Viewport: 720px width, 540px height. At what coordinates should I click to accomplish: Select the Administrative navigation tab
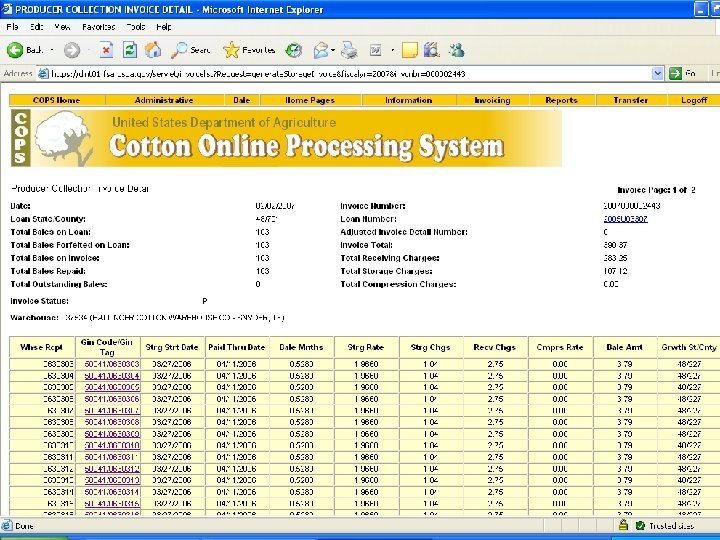pyautogui.click(x=164, y=100)
